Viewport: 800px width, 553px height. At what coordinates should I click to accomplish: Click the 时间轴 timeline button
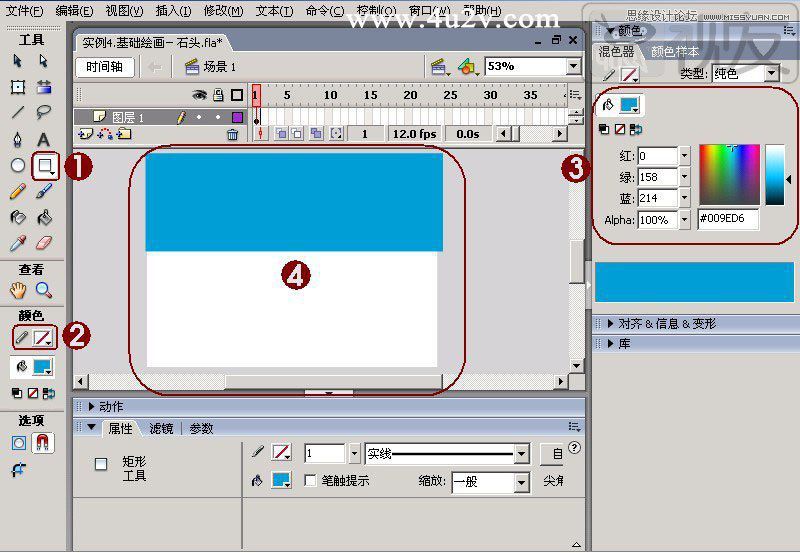[103, 67]
